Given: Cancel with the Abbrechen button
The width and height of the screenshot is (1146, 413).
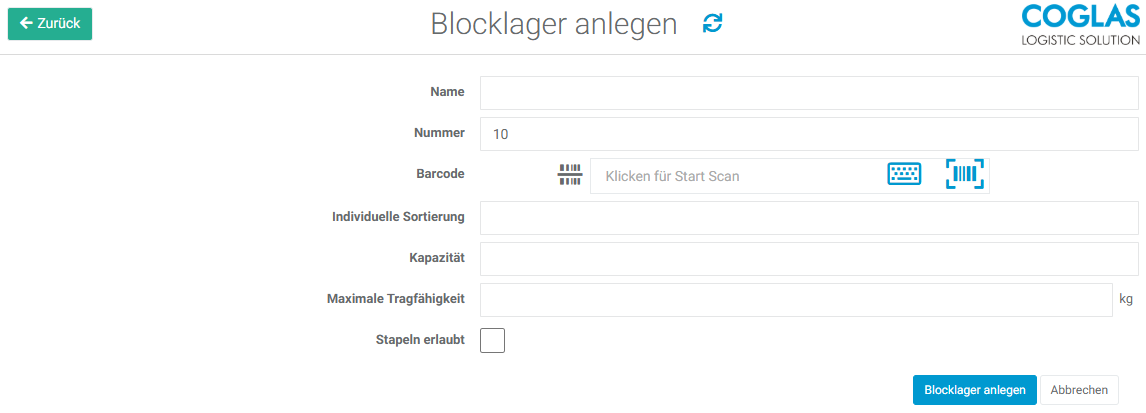Looking at the screenshot, I should click(1079, 390).
